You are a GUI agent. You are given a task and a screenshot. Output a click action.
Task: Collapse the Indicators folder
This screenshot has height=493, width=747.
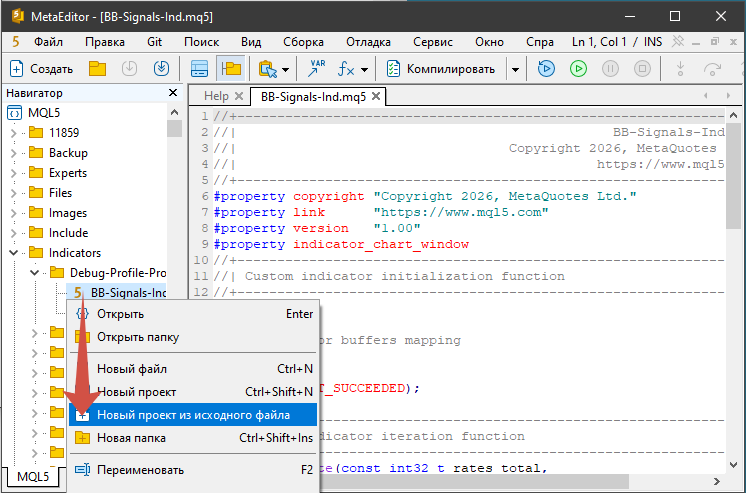[13, 253]
